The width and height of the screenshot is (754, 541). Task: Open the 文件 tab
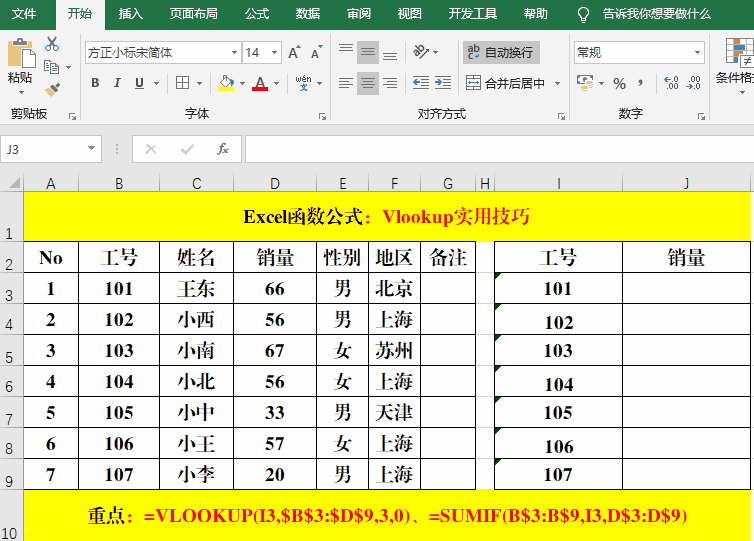24,14
